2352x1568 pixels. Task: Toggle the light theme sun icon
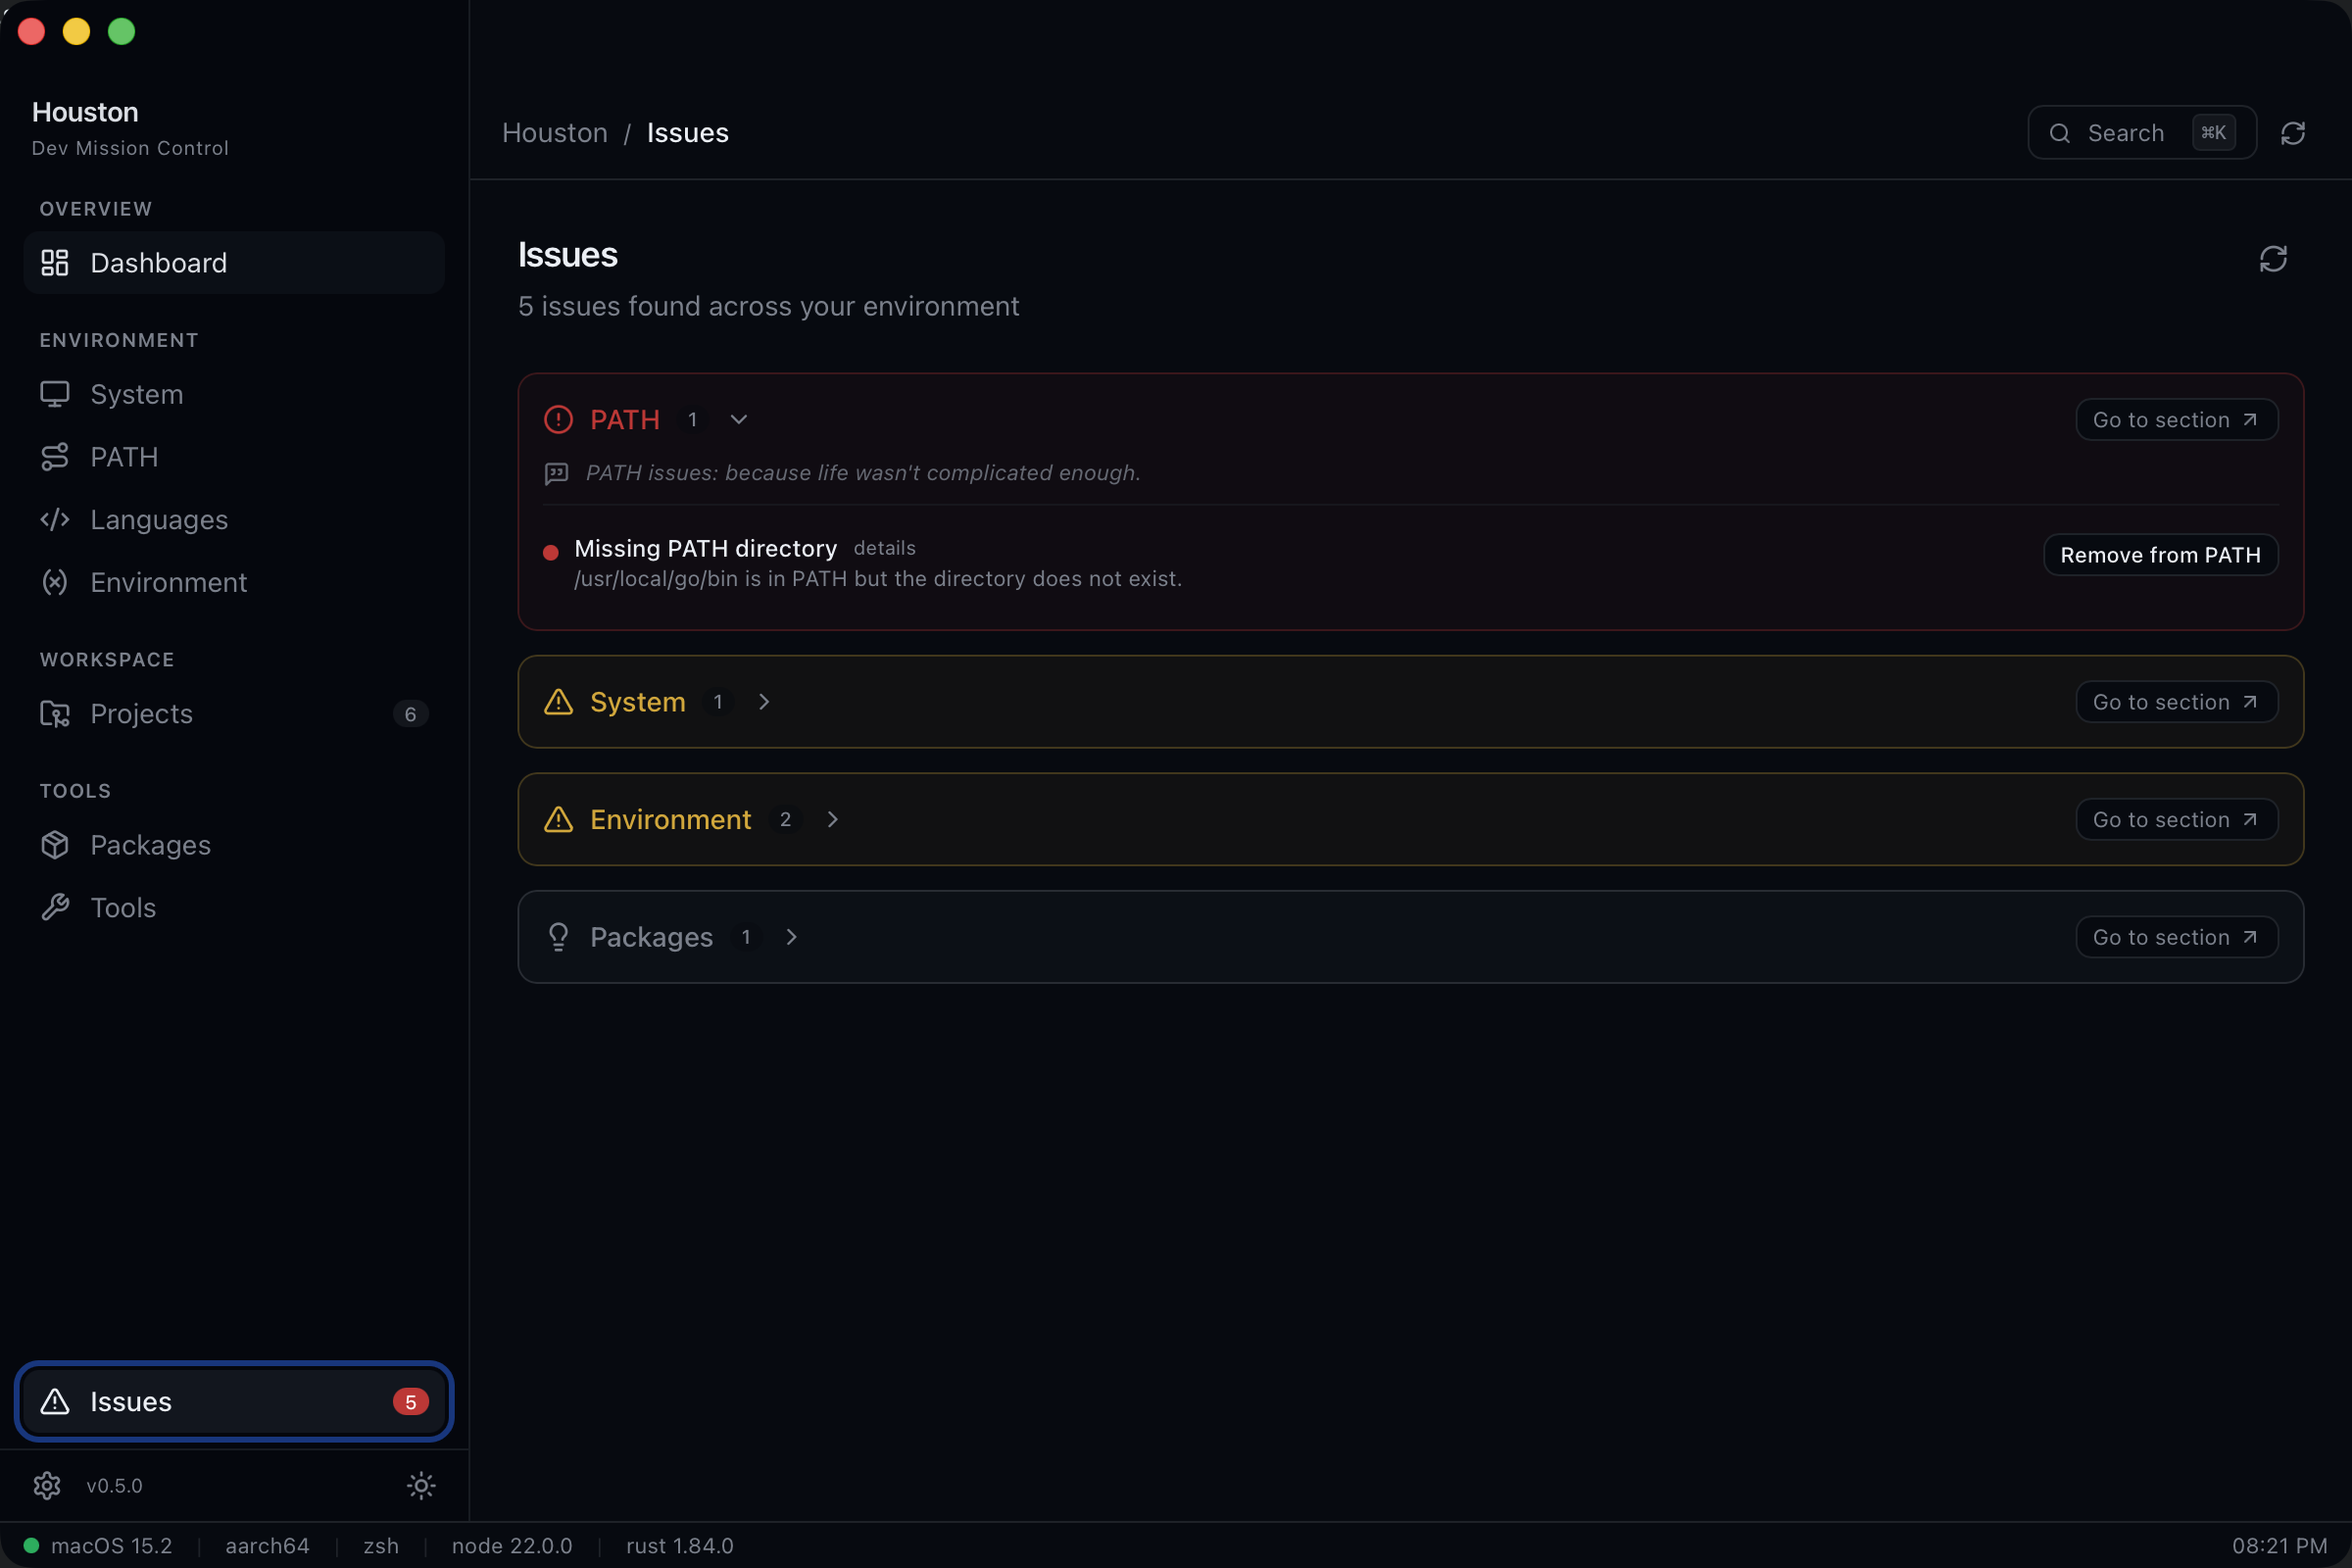421,1485
